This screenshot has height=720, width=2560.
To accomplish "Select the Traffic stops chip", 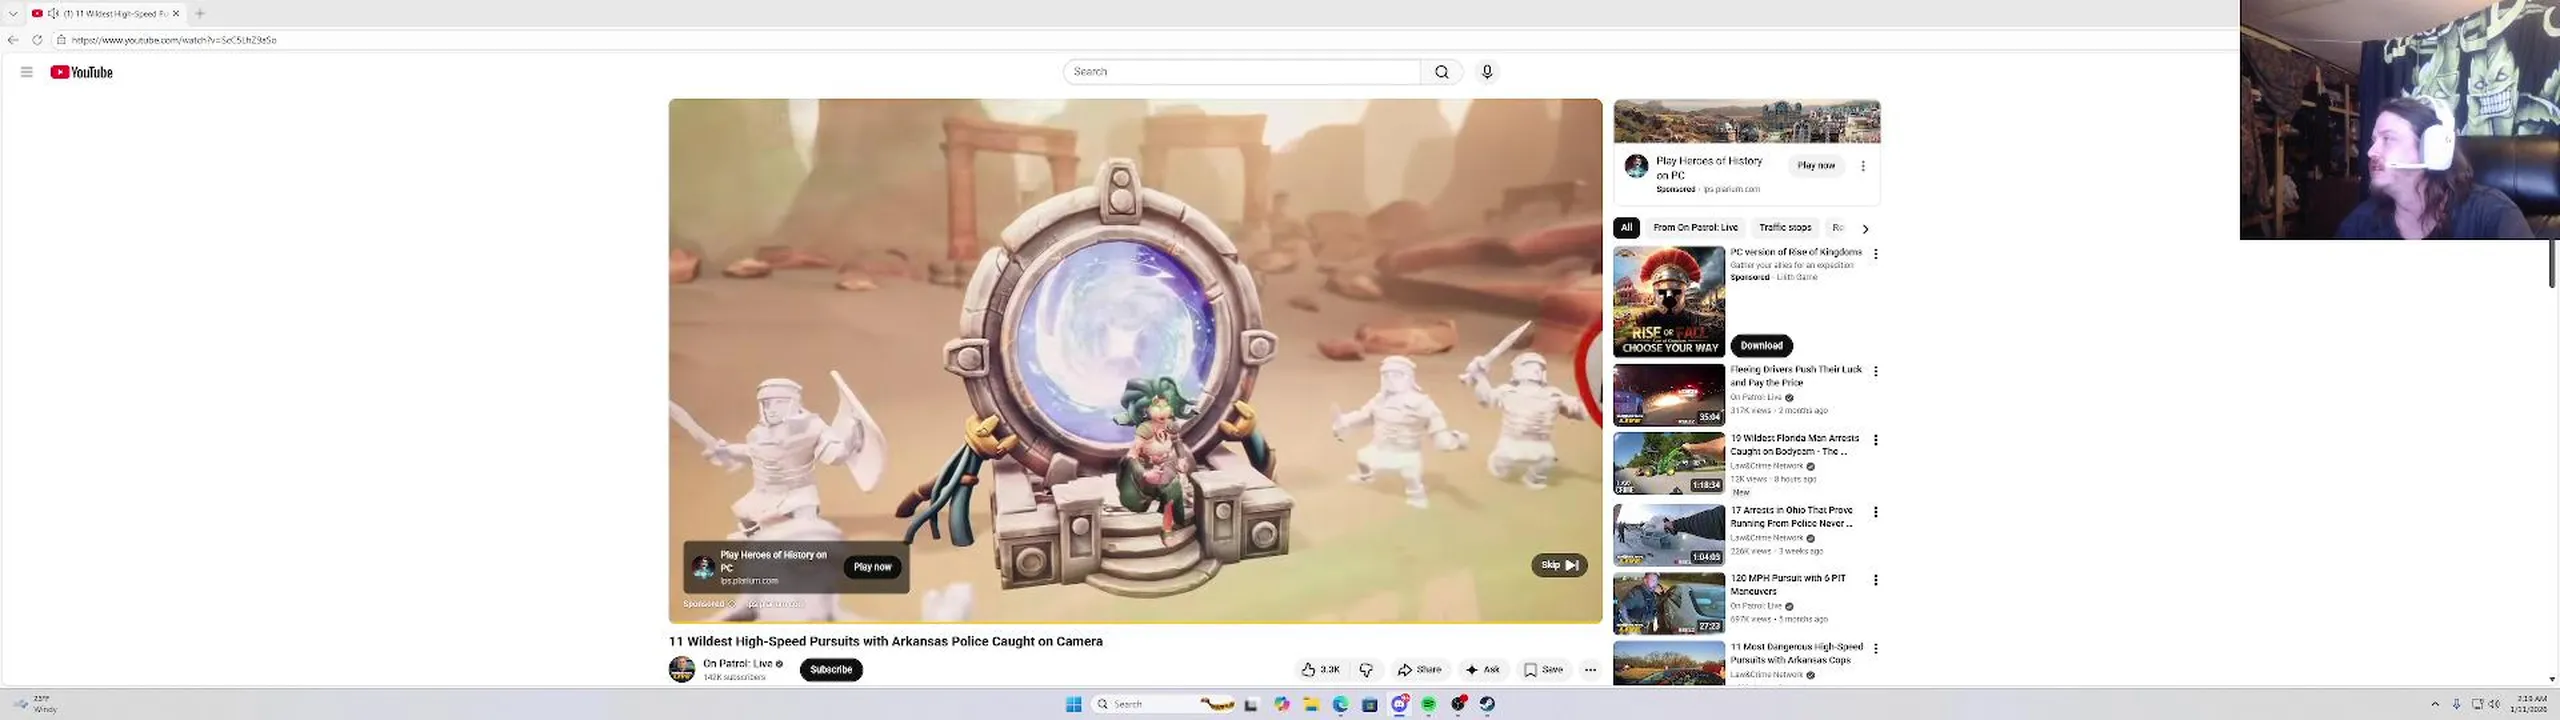I will pos(1785,228).
